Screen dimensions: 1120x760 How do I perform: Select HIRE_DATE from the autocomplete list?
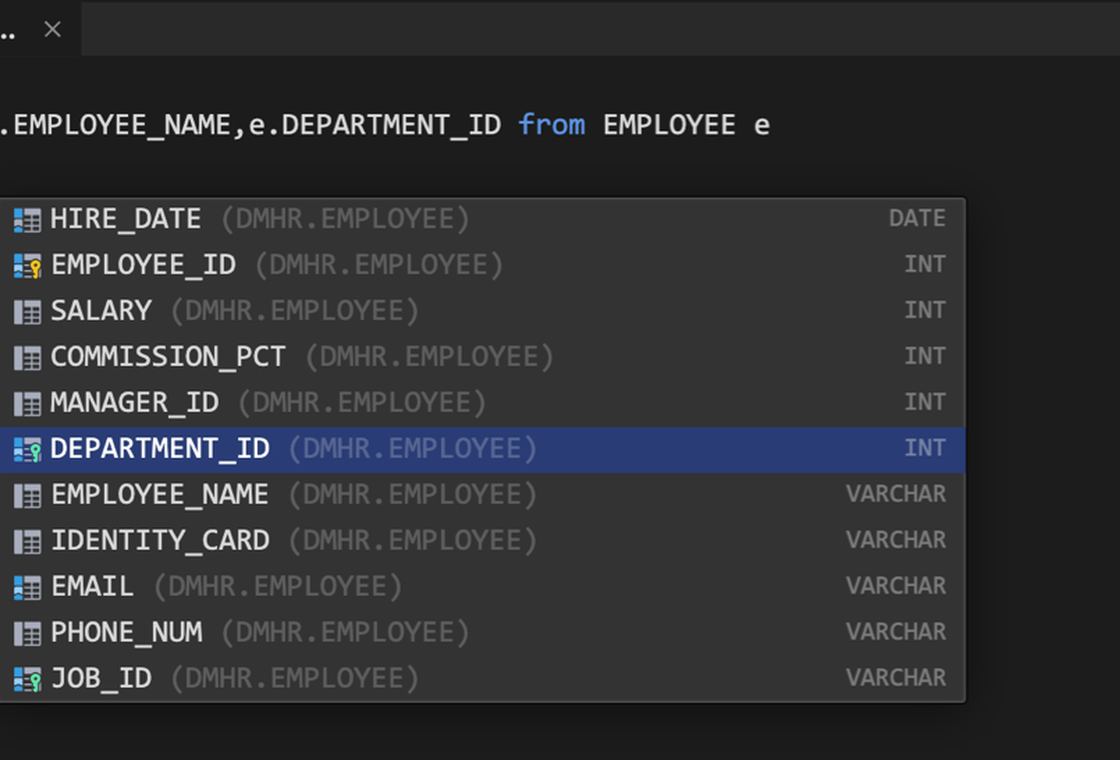click(126, 219)
